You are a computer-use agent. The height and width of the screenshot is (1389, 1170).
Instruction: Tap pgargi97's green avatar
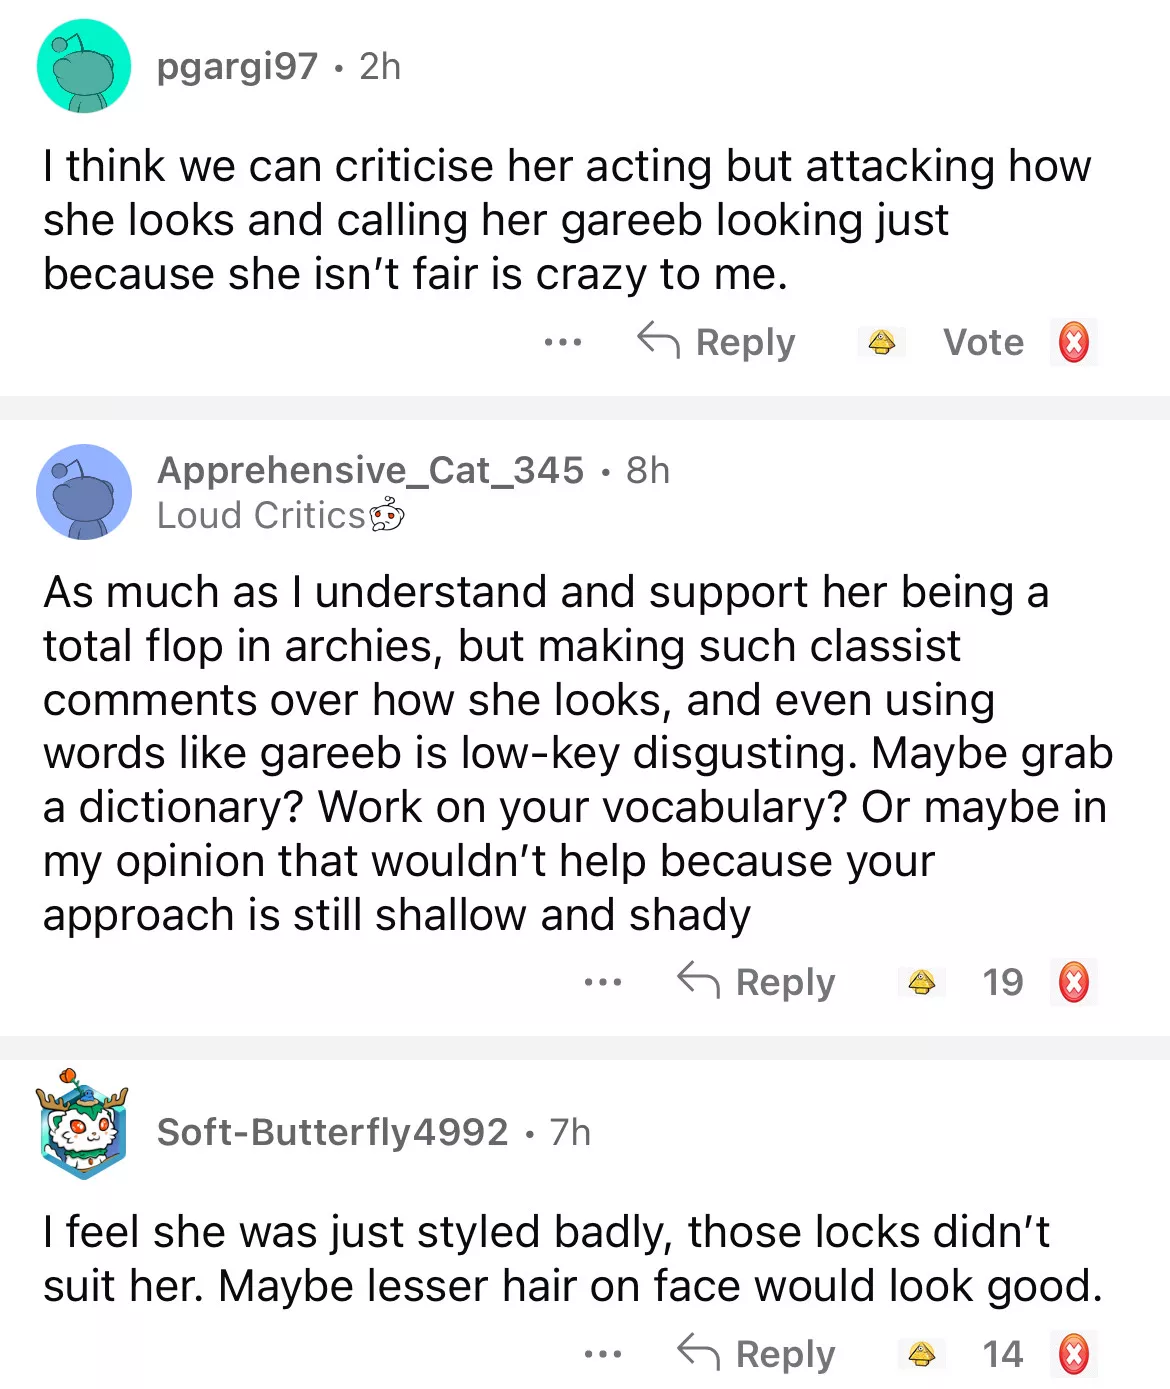tap(84, 66)
